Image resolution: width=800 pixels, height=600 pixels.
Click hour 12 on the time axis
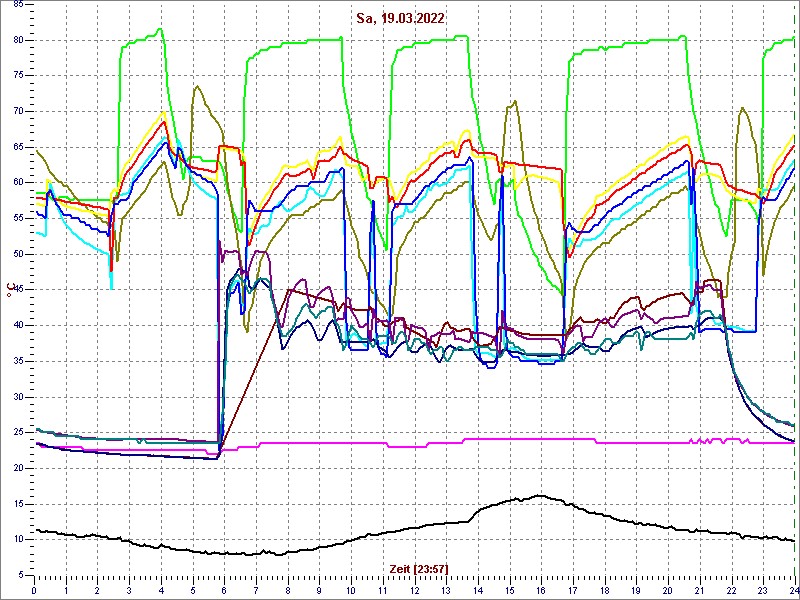pyautogui.click(x=414, y=589)
